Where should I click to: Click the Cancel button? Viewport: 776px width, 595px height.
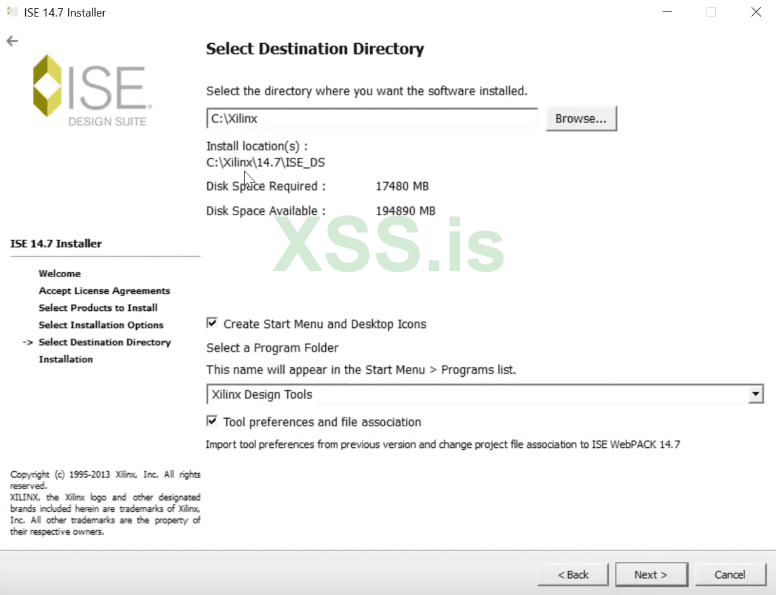(x=729, y=575)
